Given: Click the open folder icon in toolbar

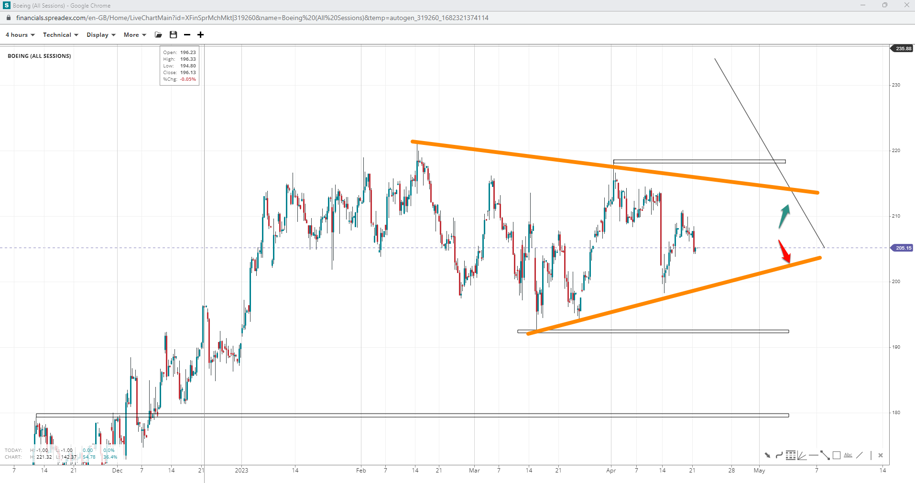Looking at the screenshot, I should coord(158,35).
